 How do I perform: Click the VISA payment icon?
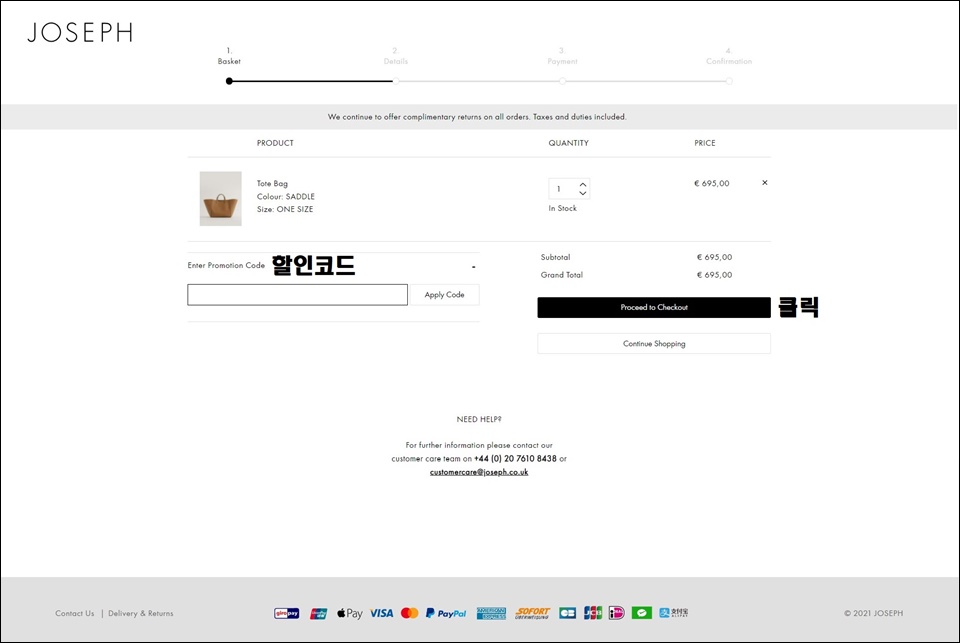pos(381,613)
